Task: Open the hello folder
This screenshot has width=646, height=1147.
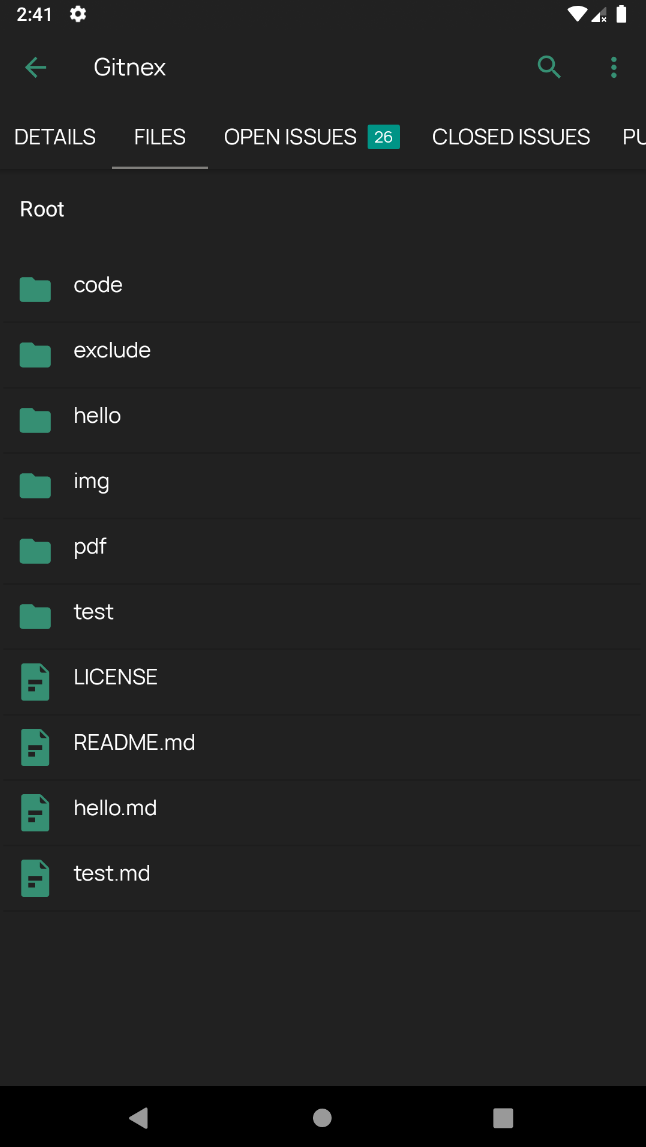Action: tap(97, 416)
